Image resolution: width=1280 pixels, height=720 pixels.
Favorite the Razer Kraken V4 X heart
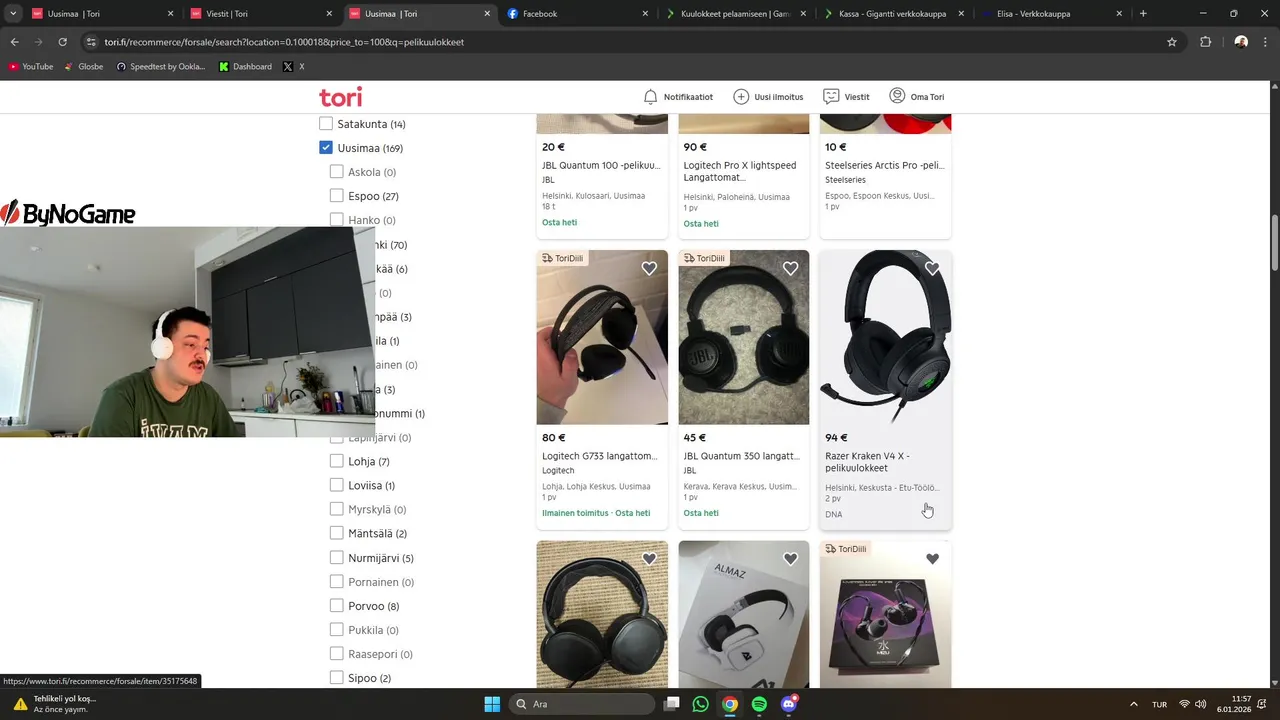[932, 268]
